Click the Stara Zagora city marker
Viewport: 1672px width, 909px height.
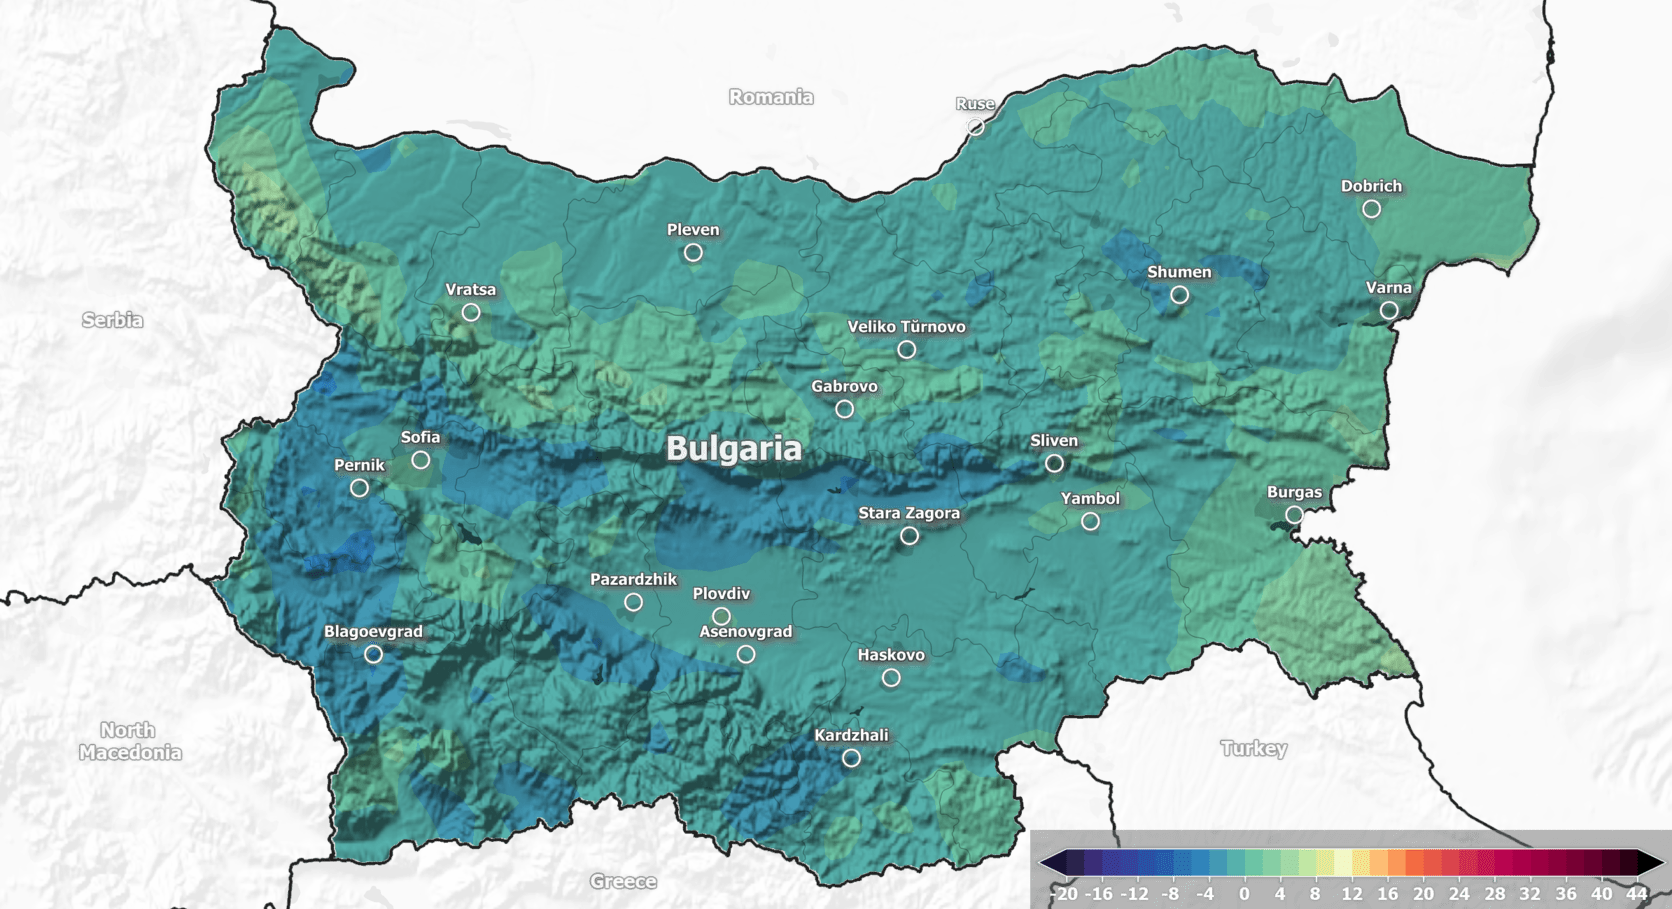[x=909, y=536]
